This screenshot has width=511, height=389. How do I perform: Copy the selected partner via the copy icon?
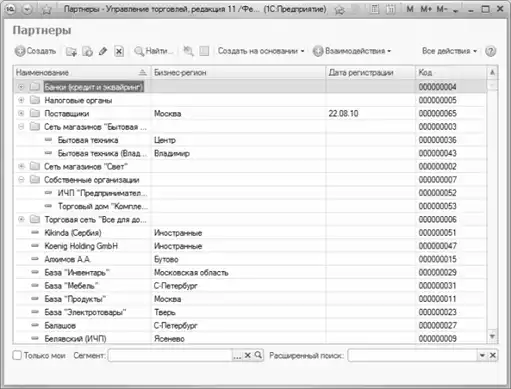pos(87,51)
